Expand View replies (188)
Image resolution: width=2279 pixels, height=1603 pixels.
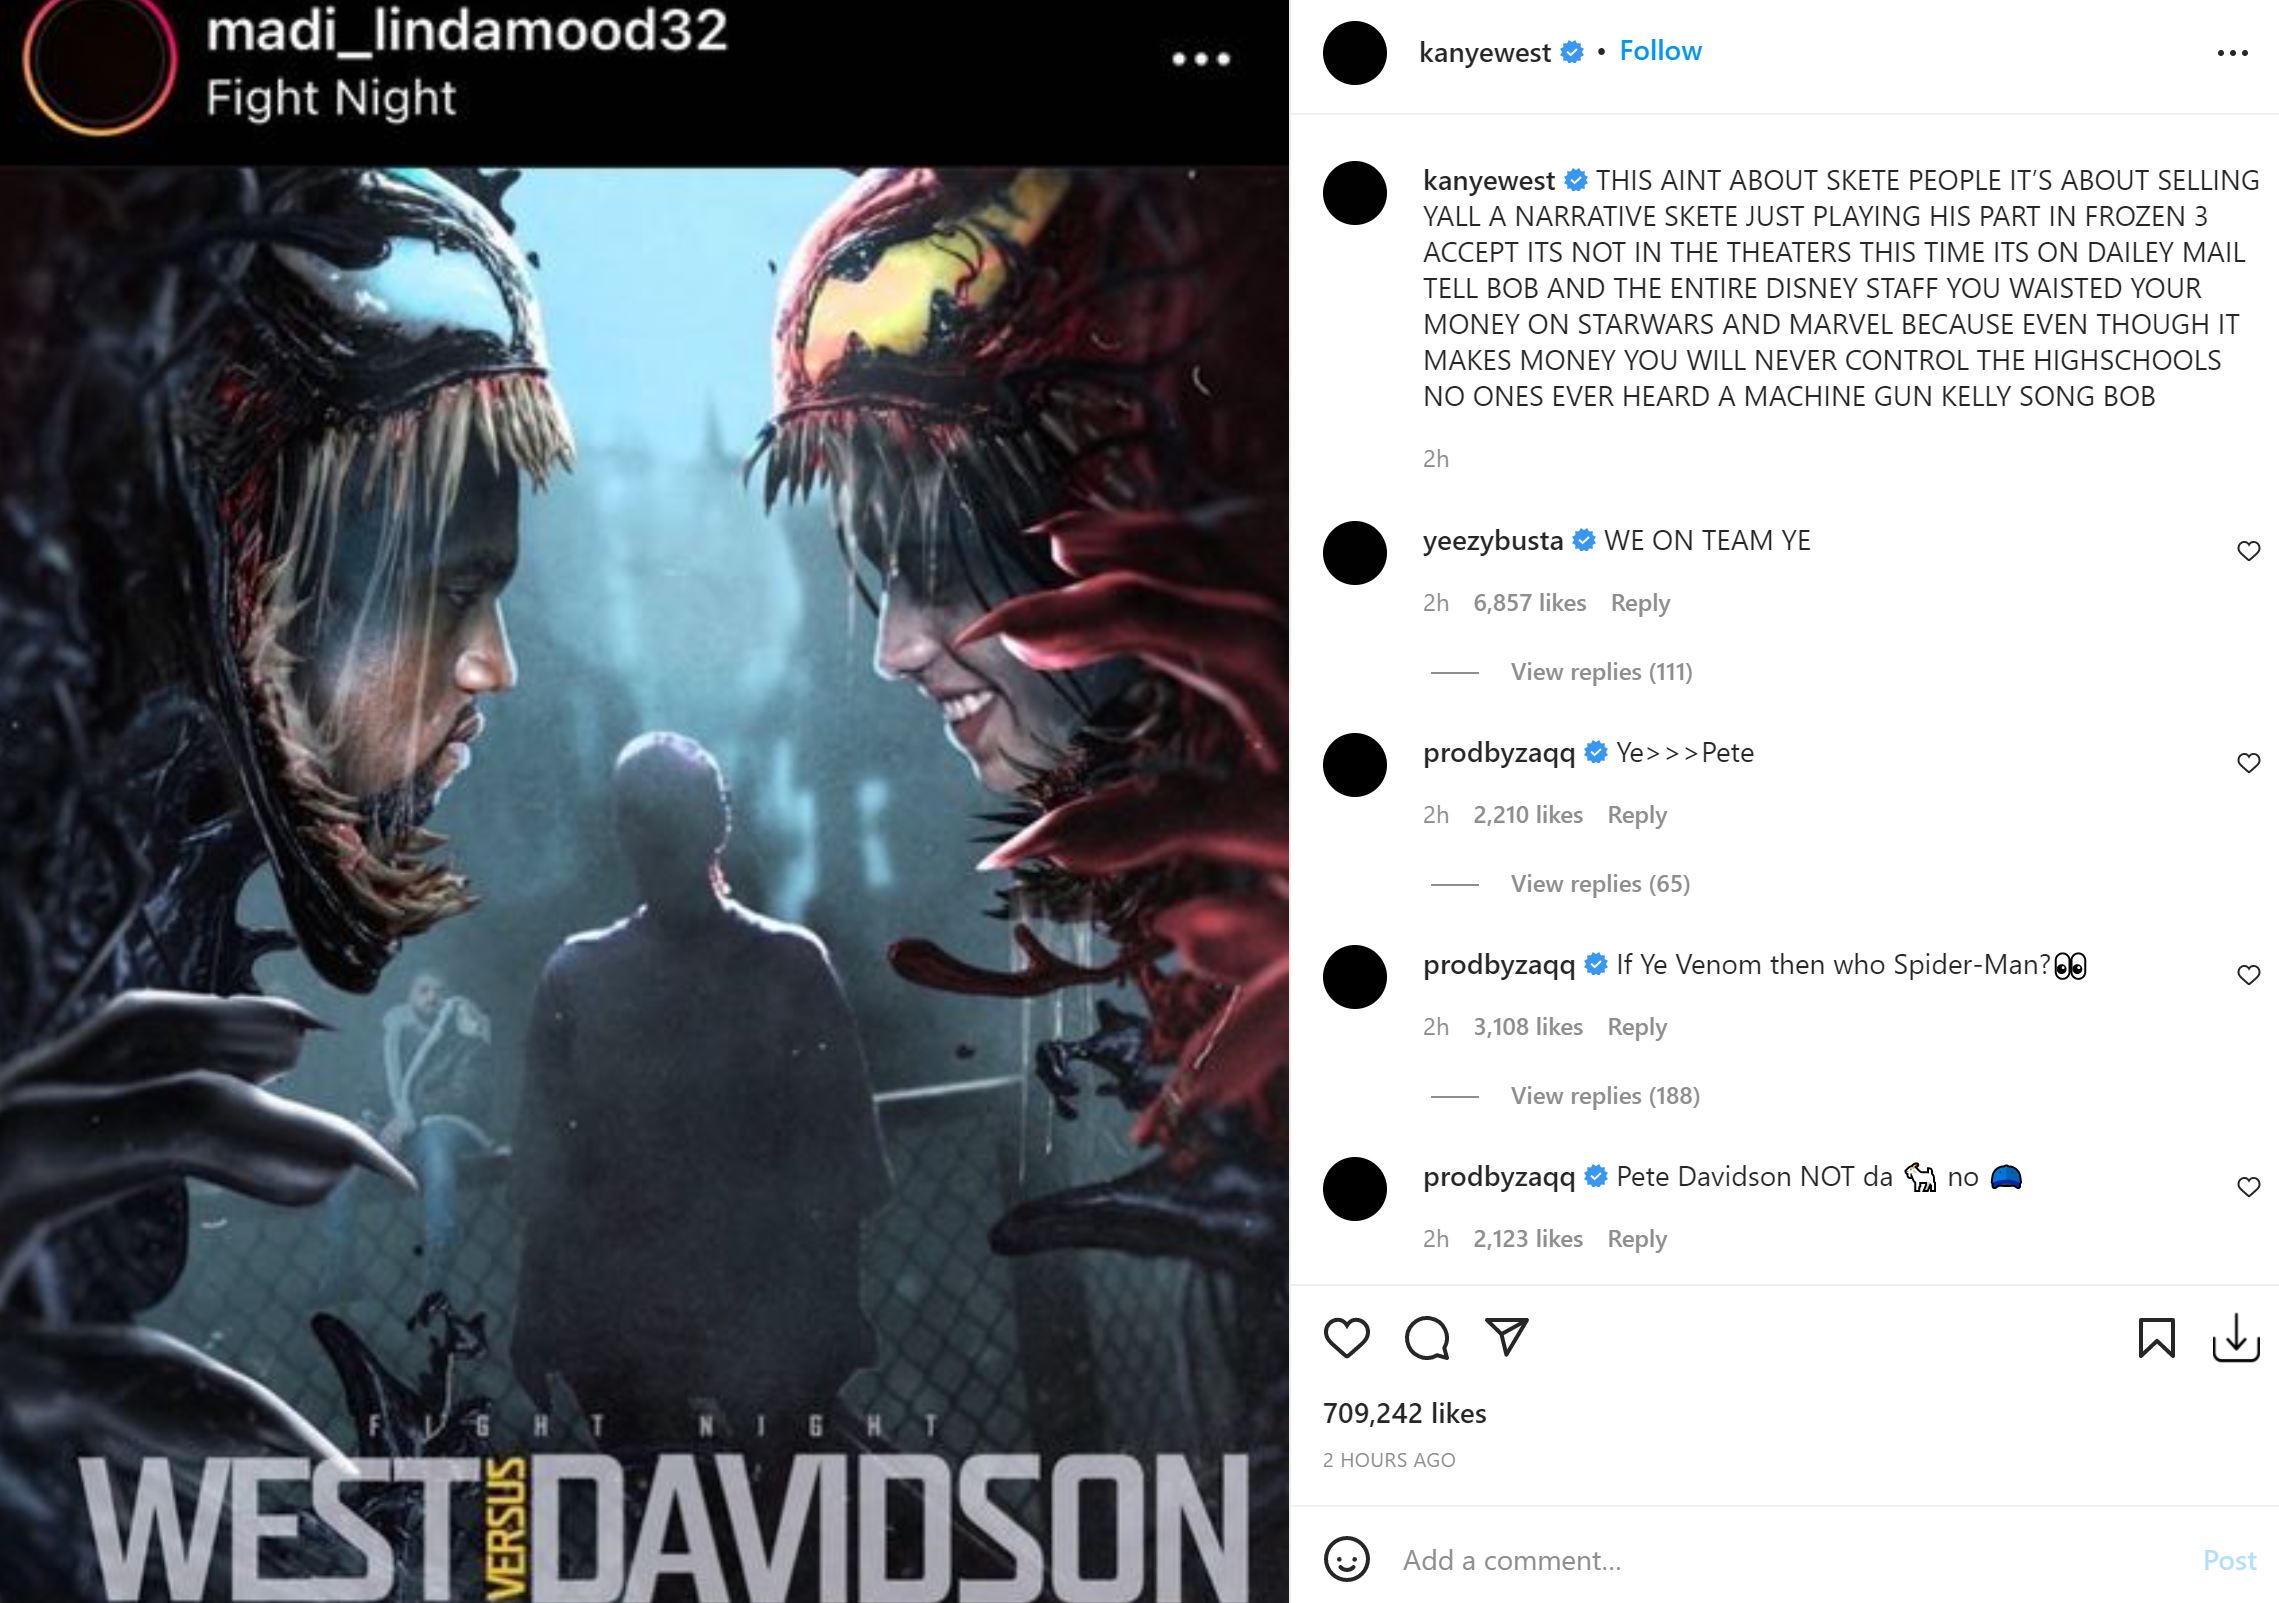(1605, 1096)
